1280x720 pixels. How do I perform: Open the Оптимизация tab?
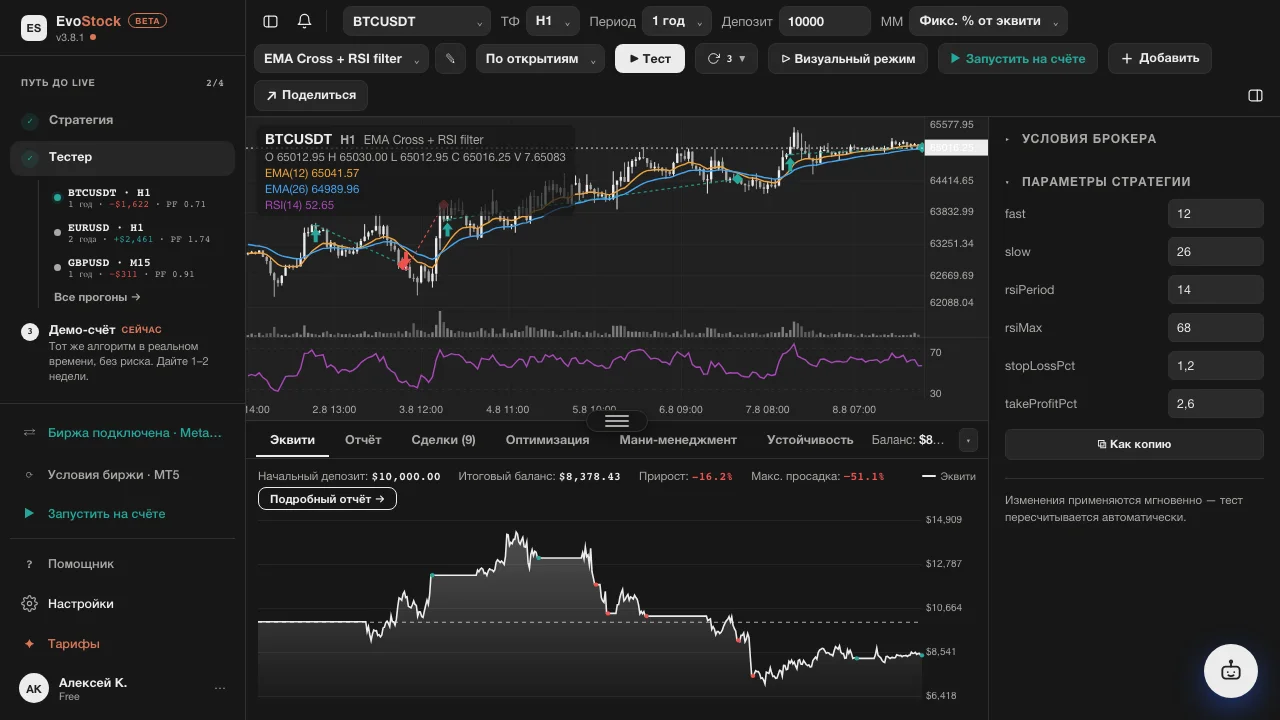(x=547, y=440)
